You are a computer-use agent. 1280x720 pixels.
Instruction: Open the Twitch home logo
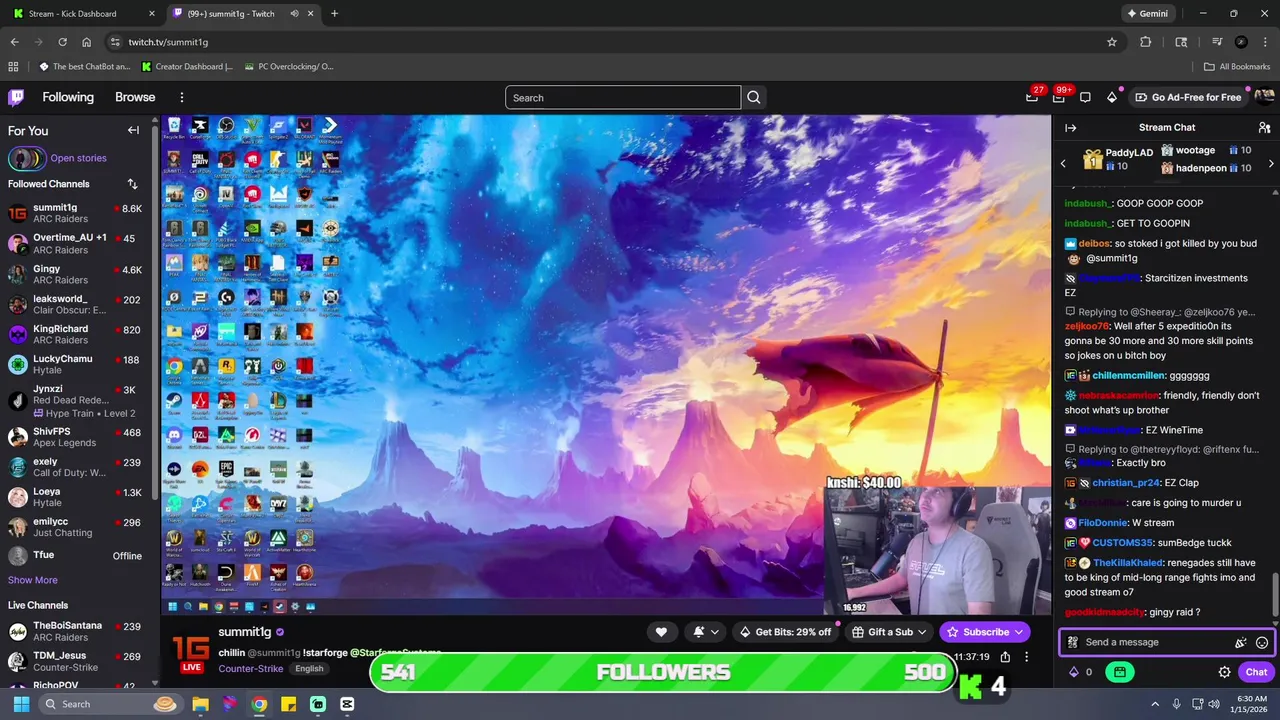click(x=16, y=97)
